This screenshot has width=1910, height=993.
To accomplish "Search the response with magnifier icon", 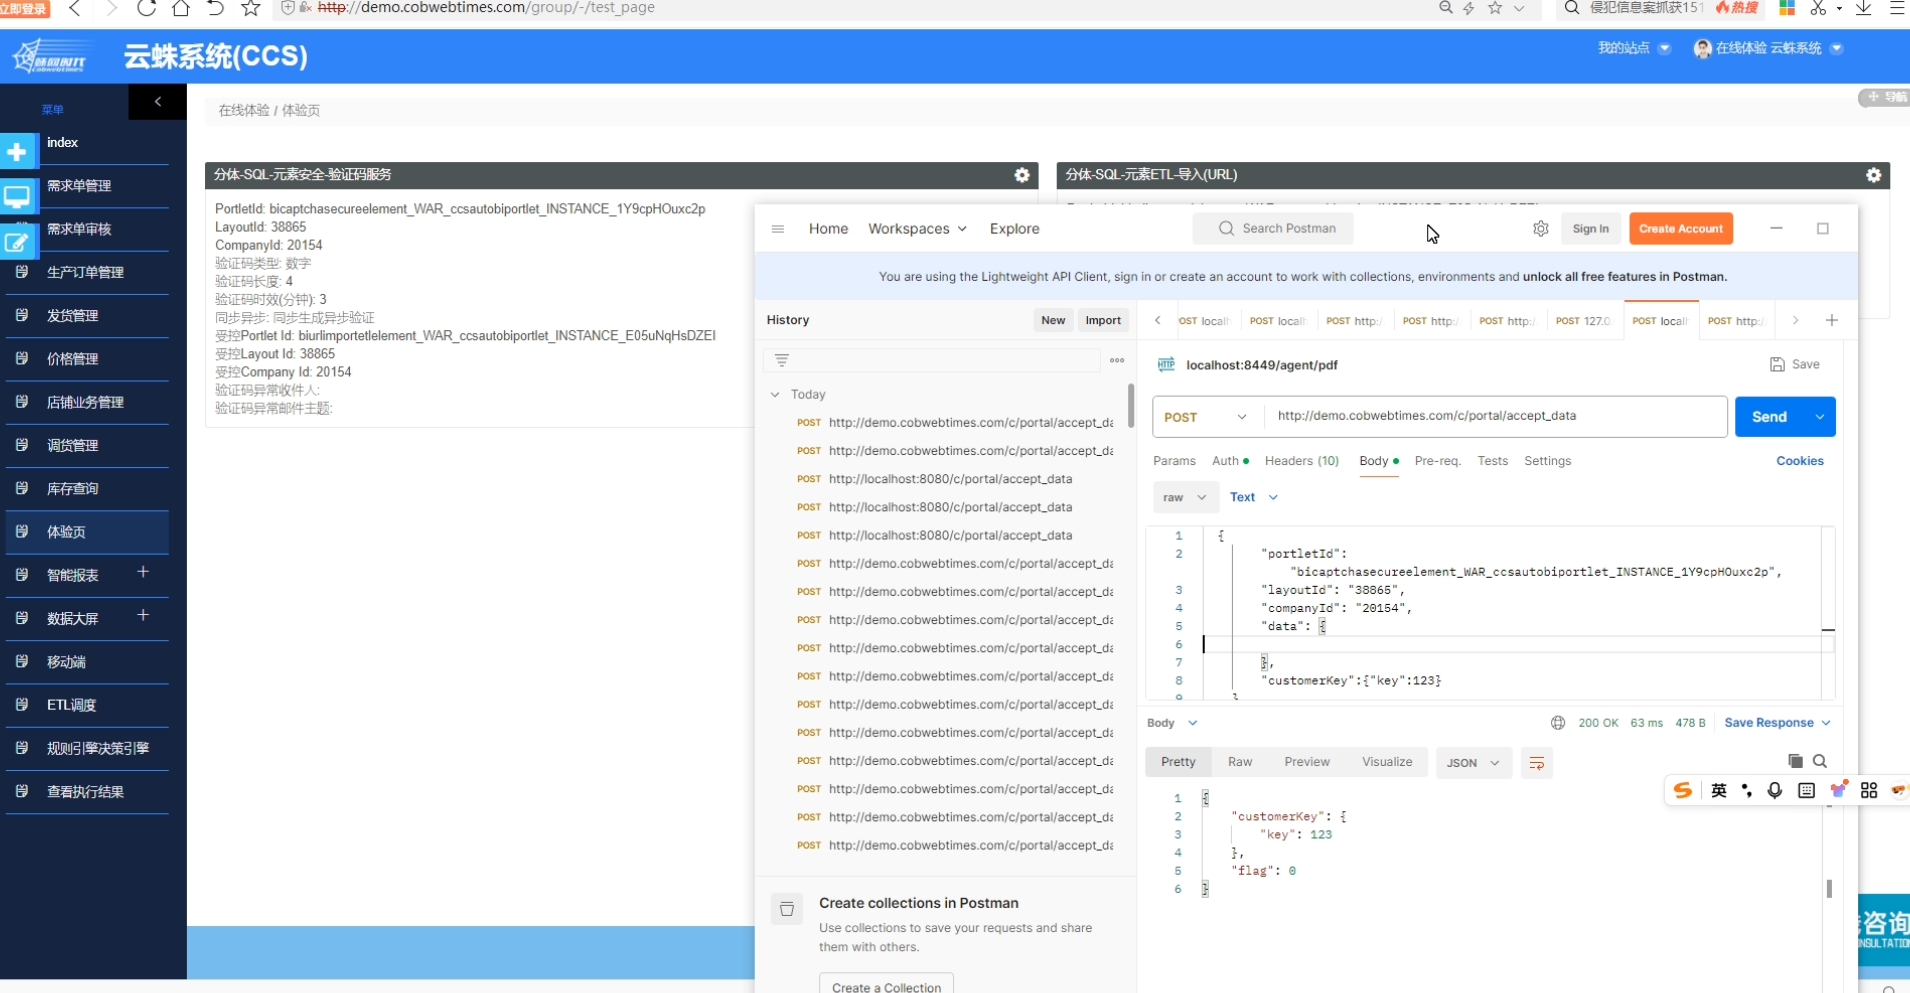I will pos(1820,761).
